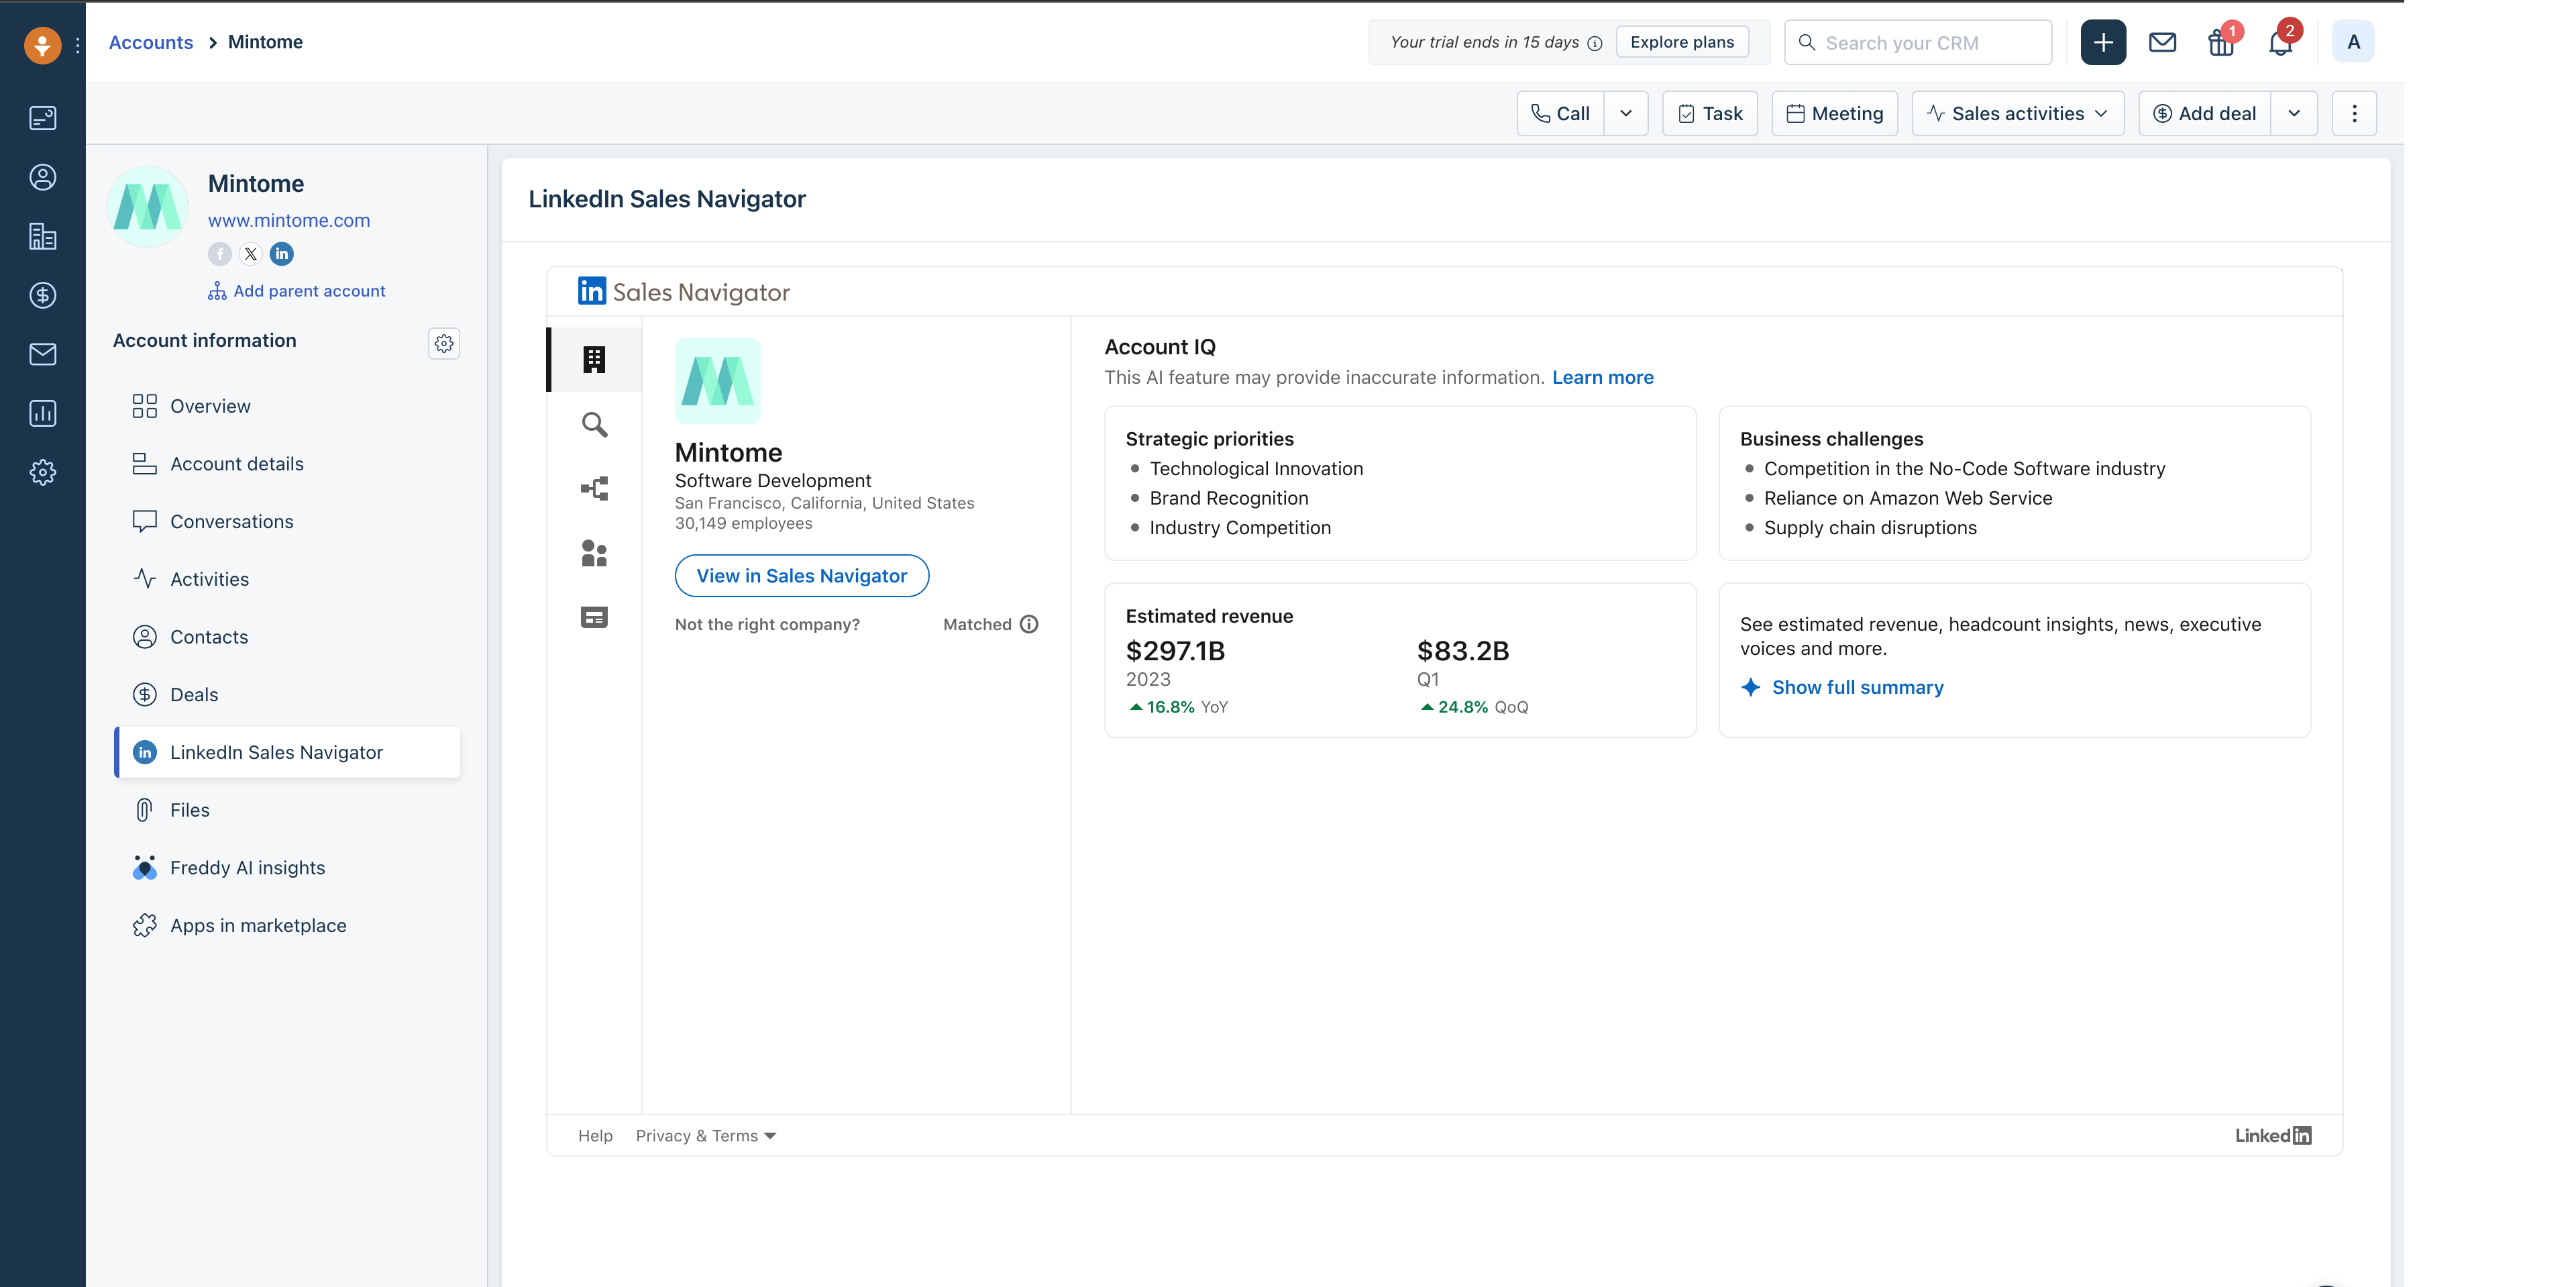Open the account information settings gear
Screen dimensions: 2576x1287
point(444,343)
